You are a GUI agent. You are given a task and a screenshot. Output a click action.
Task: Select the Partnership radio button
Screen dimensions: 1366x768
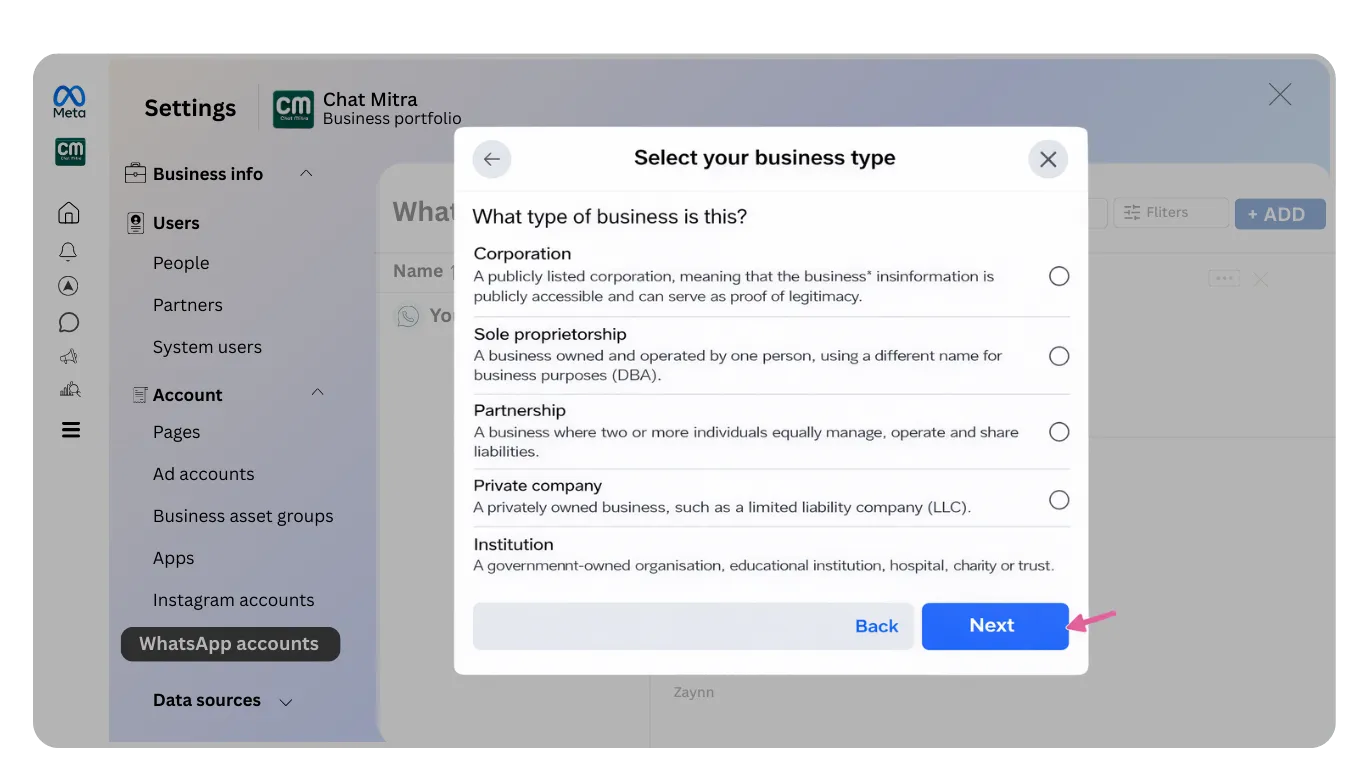tap(1059, 431)
